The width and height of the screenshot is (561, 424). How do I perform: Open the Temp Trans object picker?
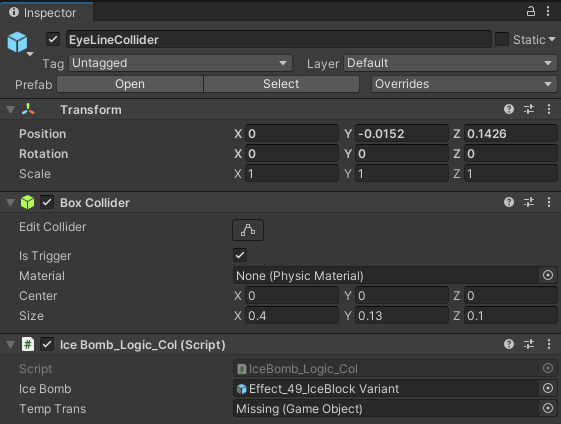coord(548,409)
